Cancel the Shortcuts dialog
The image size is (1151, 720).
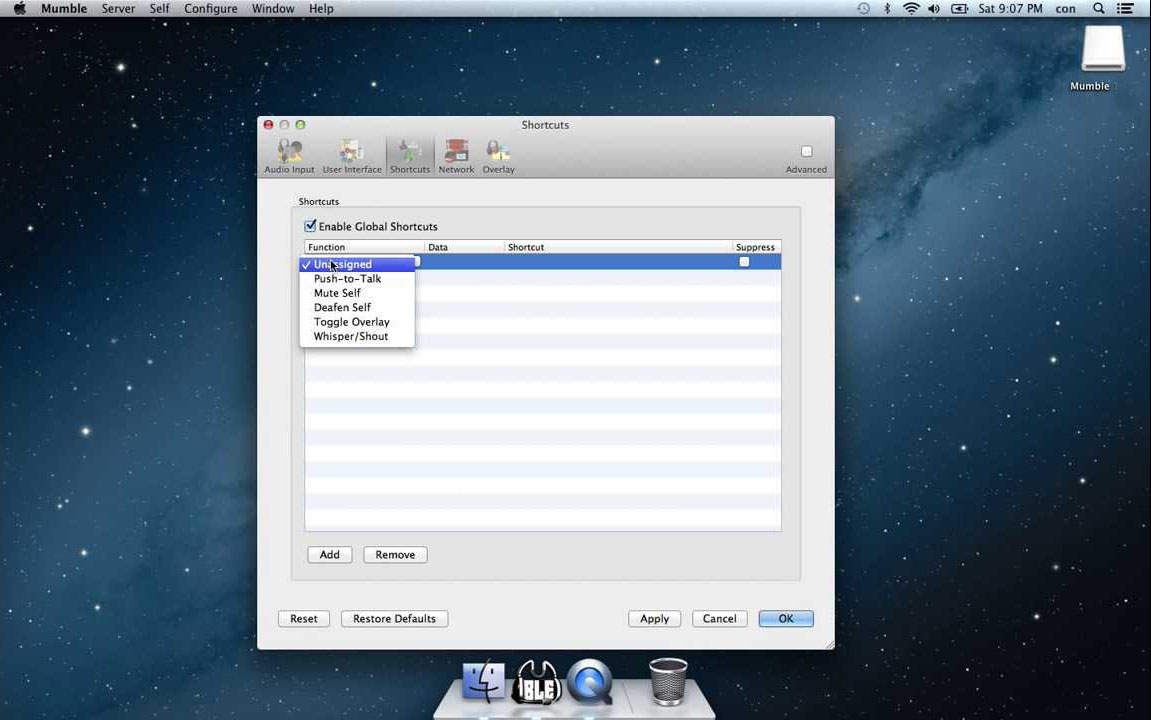[x=719, y=619]
